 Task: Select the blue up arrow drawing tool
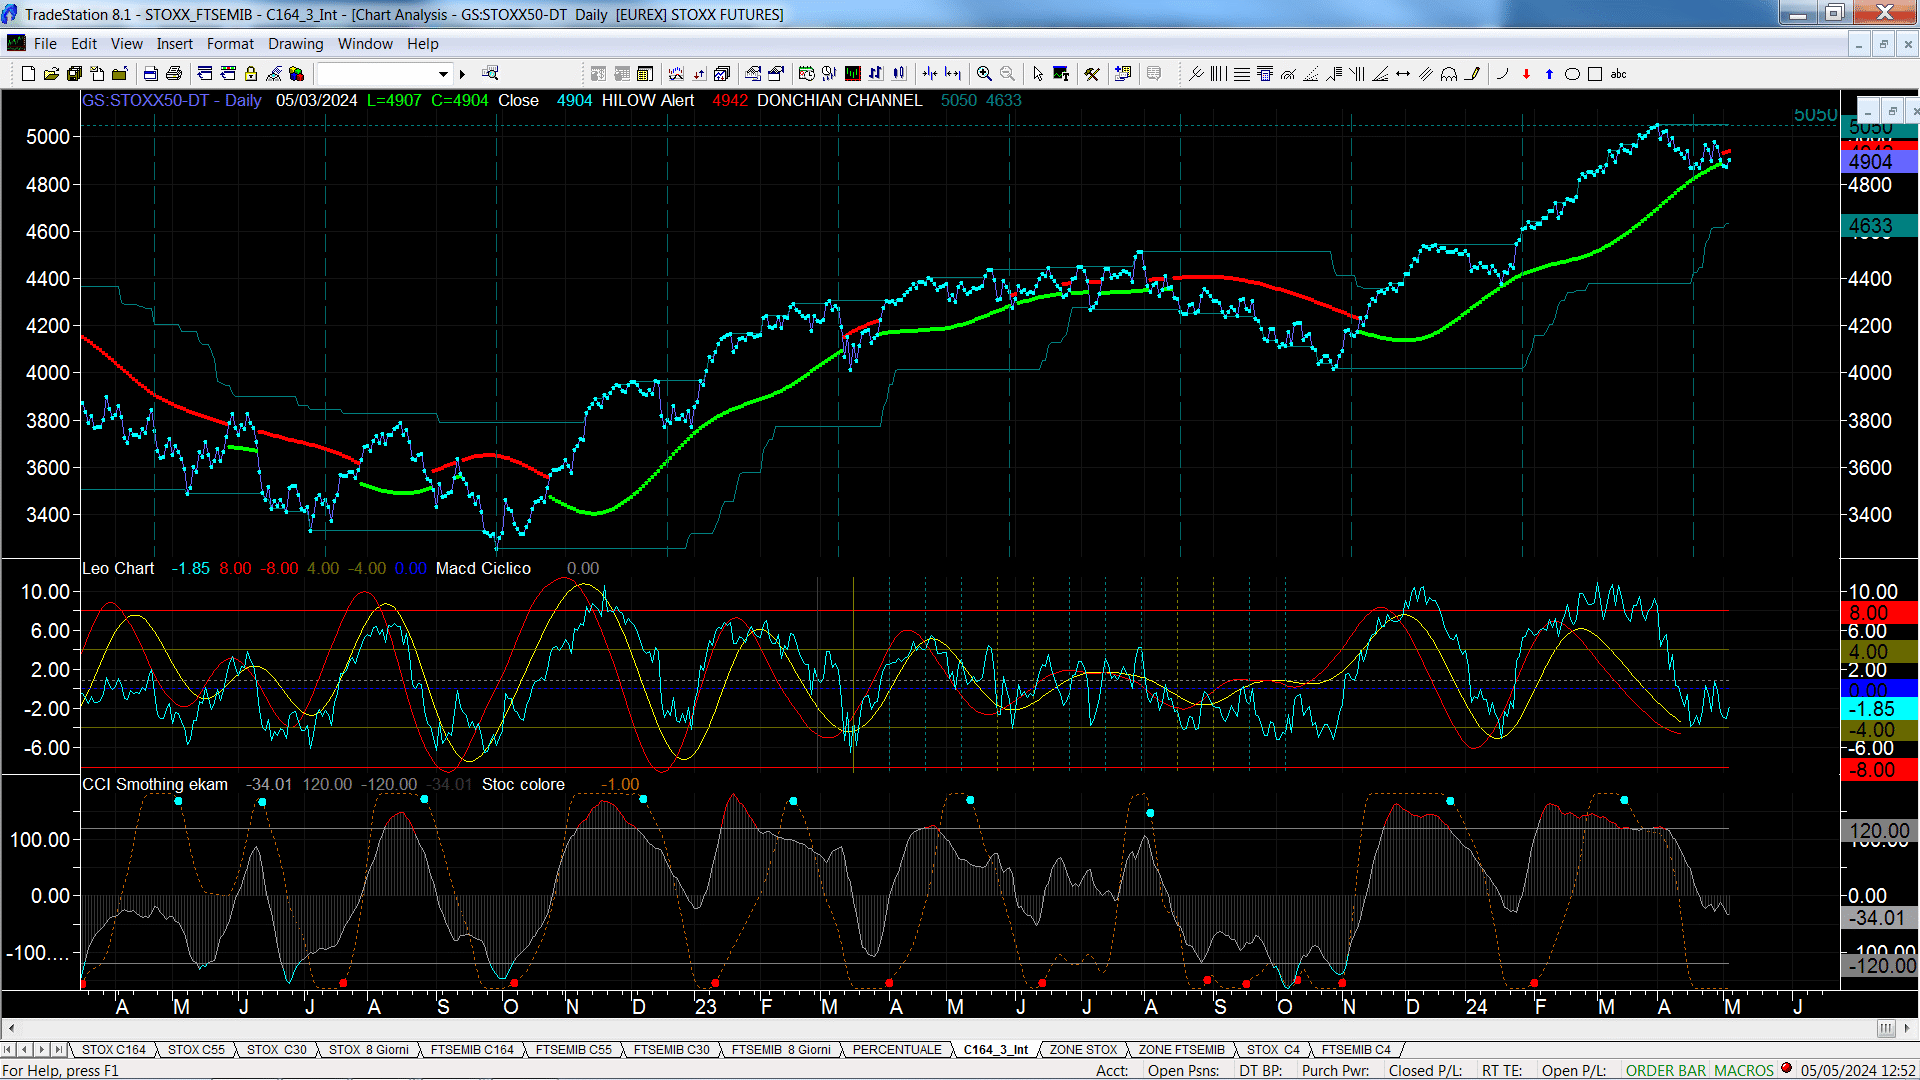coord(1549,74)
